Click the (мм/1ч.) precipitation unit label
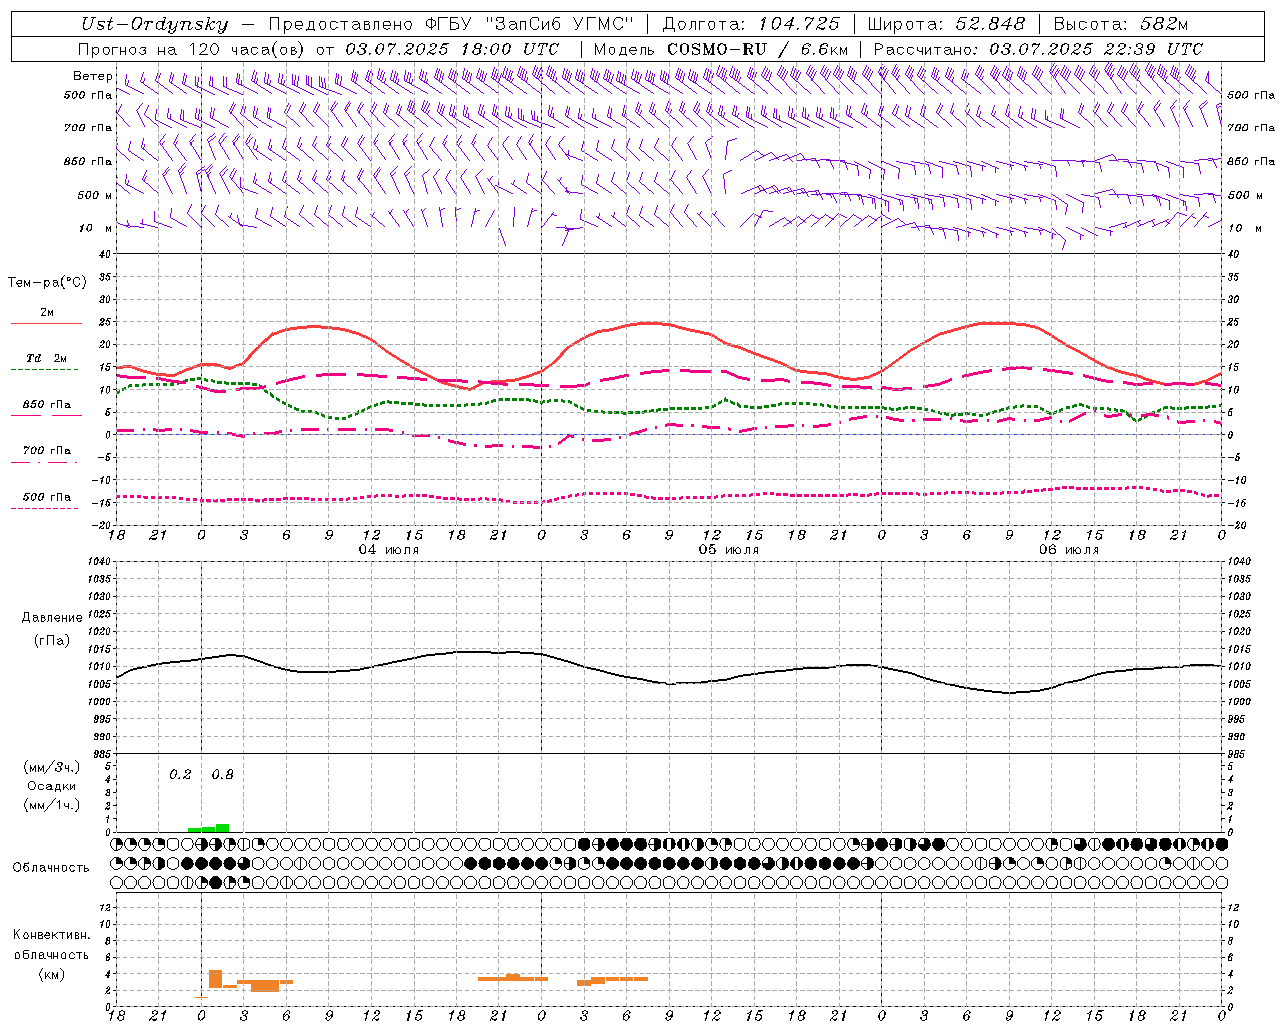This screenshot has height=1024, width=1280. (52, 805)
